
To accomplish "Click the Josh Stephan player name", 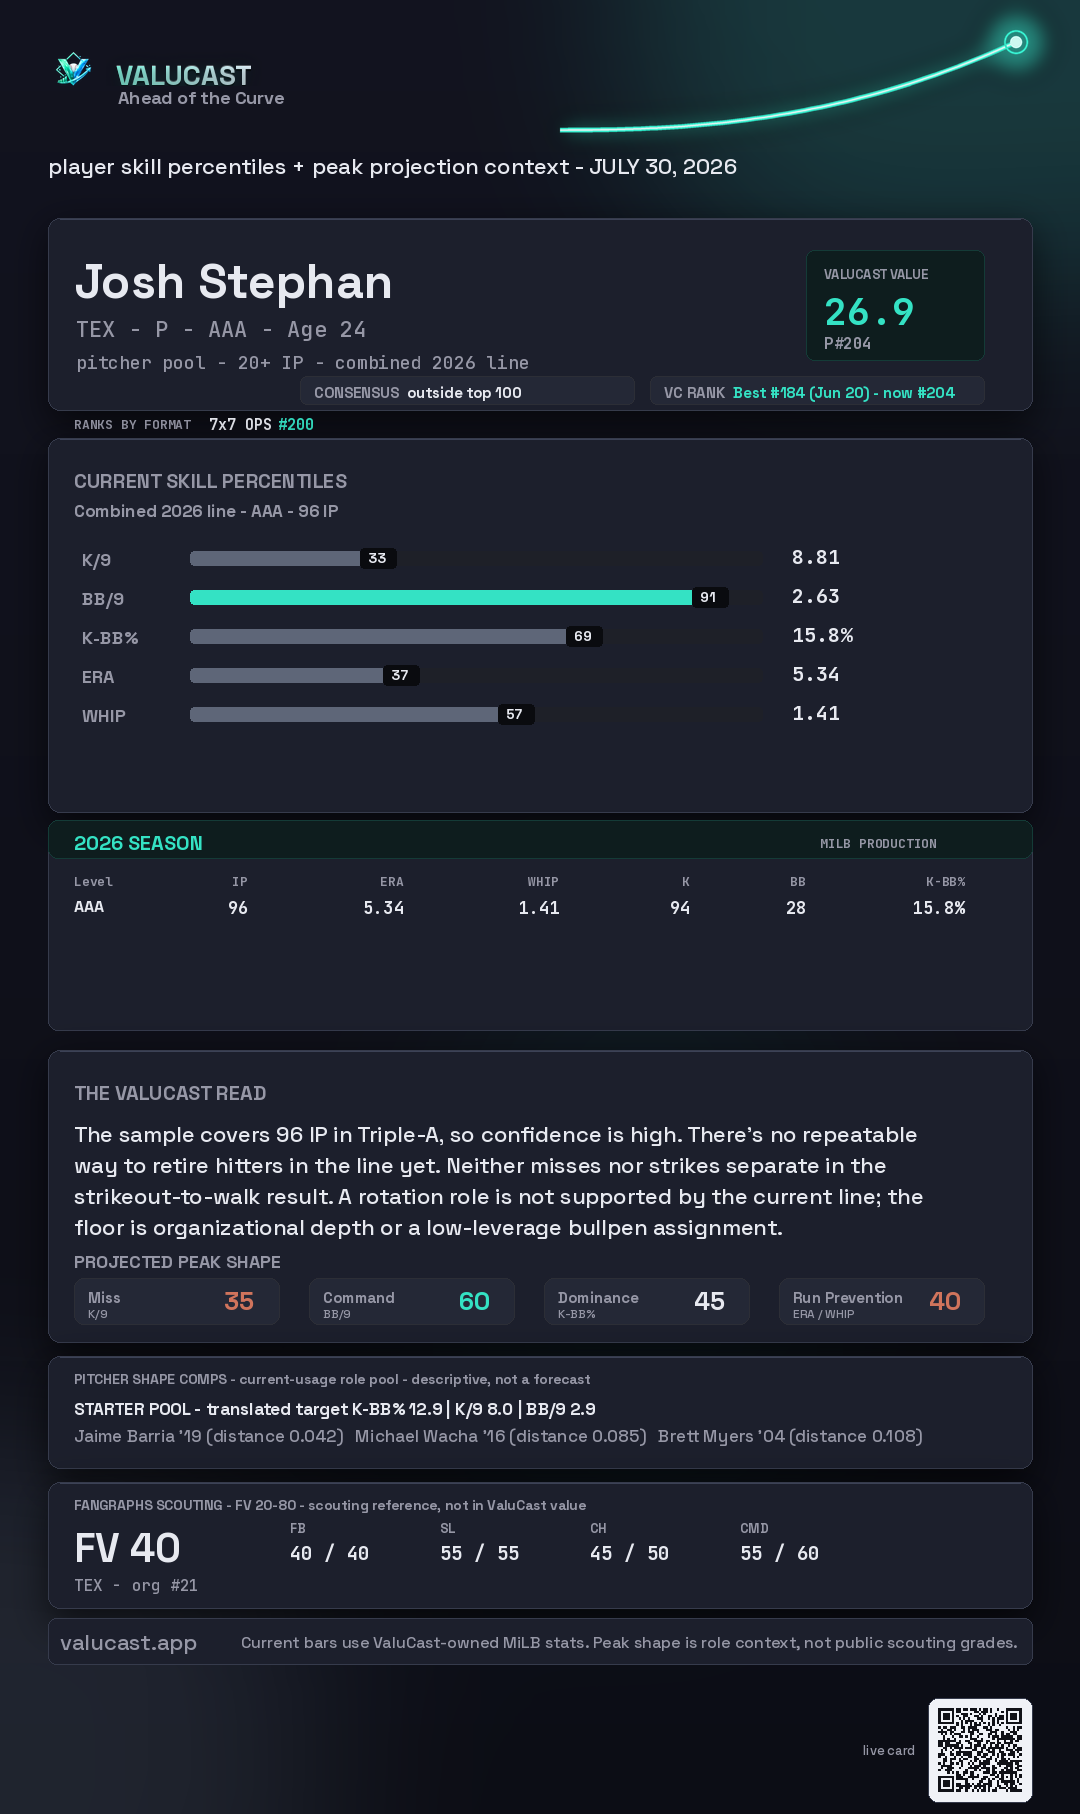I will tap(233, 282).
